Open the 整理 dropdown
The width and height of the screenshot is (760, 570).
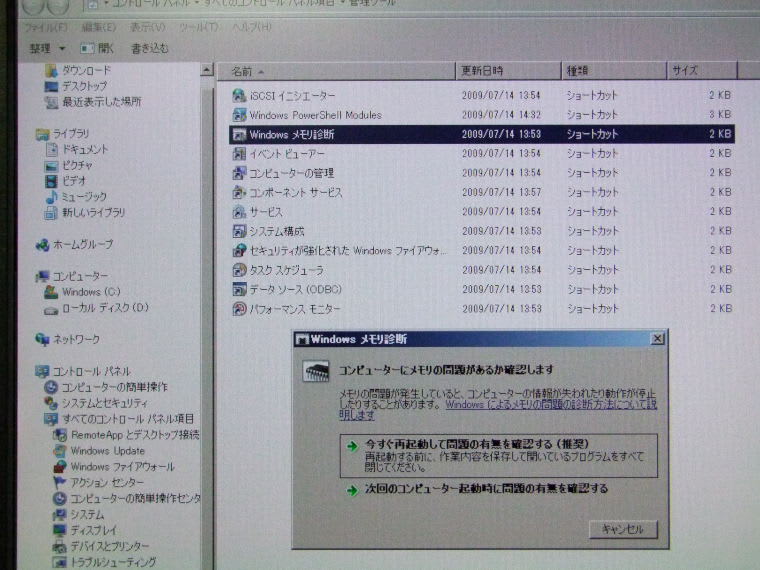(x=47, y=48)
